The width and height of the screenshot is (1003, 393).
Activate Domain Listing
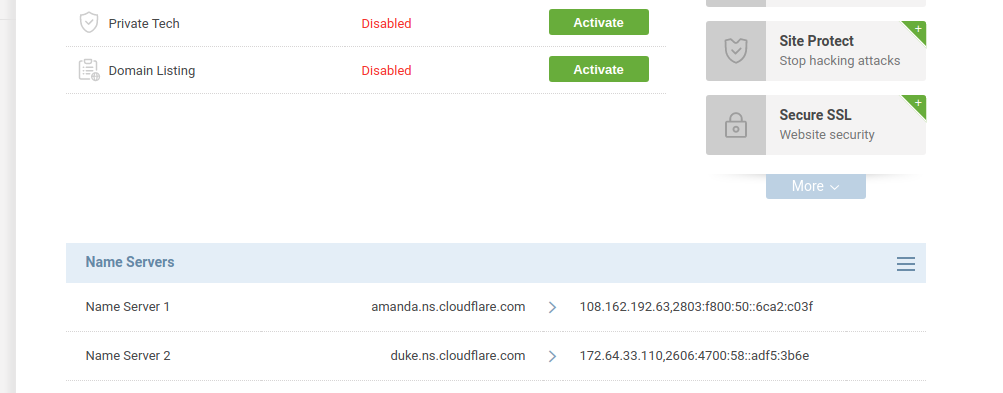click(x=599, y=69)
